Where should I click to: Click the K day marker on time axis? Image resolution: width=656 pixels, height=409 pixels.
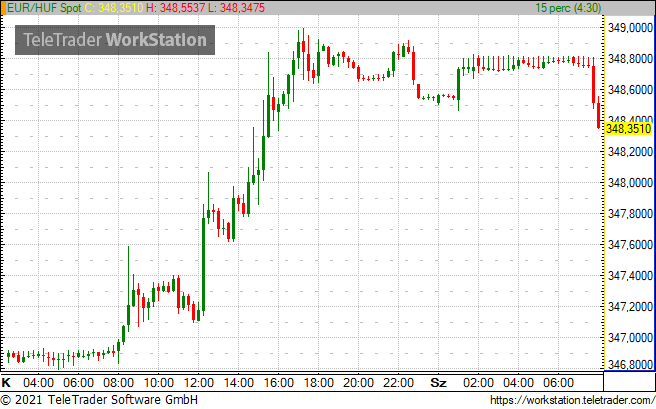[6, 382]
